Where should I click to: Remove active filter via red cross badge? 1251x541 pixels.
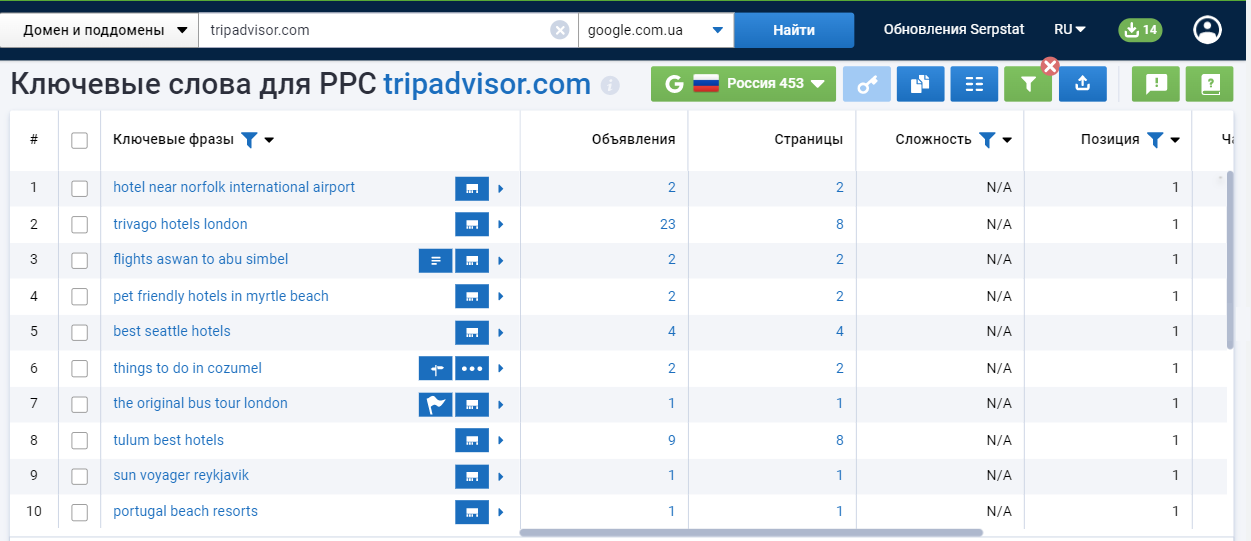(1050, 66)
